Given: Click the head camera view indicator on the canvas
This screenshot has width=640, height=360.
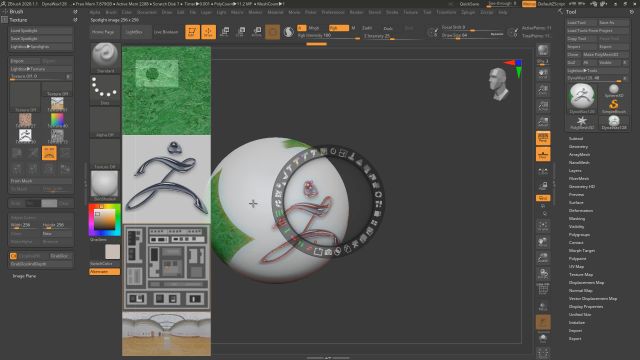Looking at the screenshot, I should click(x=499, y=84).
